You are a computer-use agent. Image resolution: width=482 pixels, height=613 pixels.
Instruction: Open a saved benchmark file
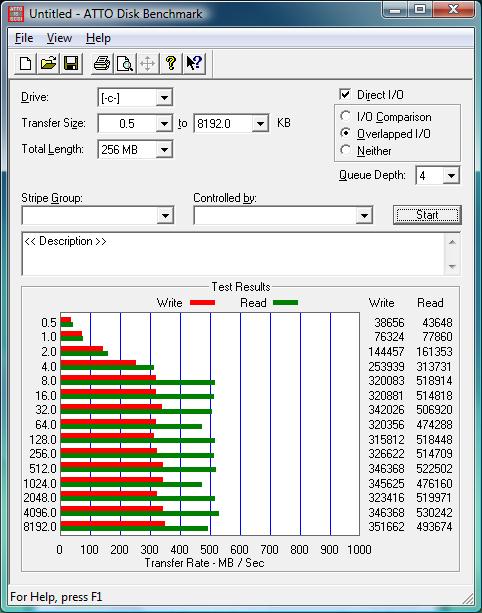pos(48,63)
